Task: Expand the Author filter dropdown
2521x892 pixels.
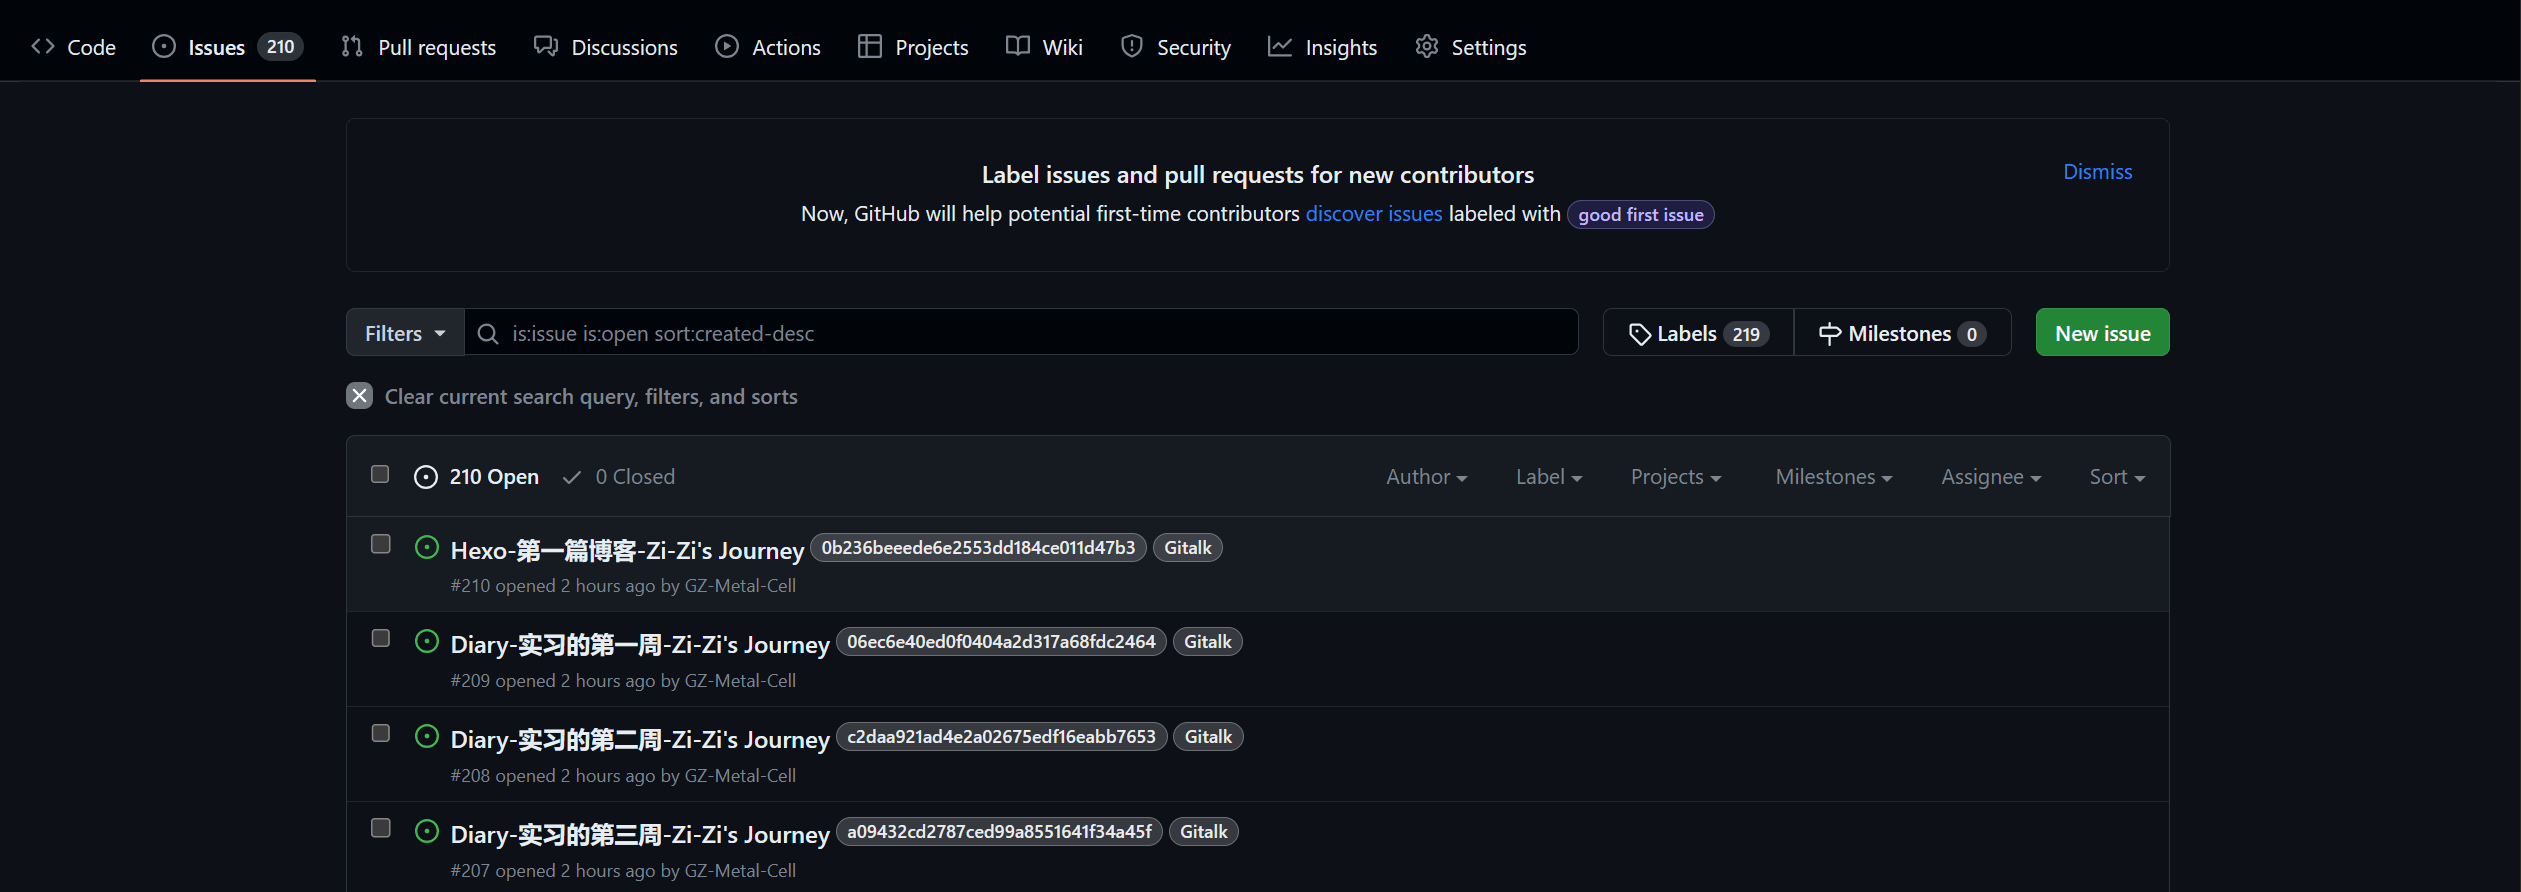Action: pyautogui.click(x=1426, y=477)
